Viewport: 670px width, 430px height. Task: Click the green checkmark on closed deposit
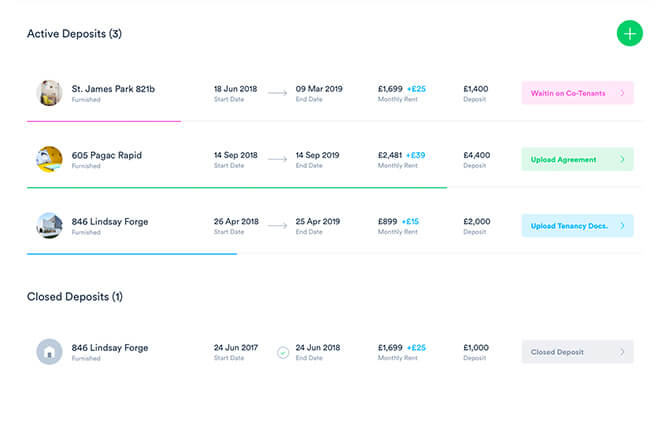click(x=283, y=352)
